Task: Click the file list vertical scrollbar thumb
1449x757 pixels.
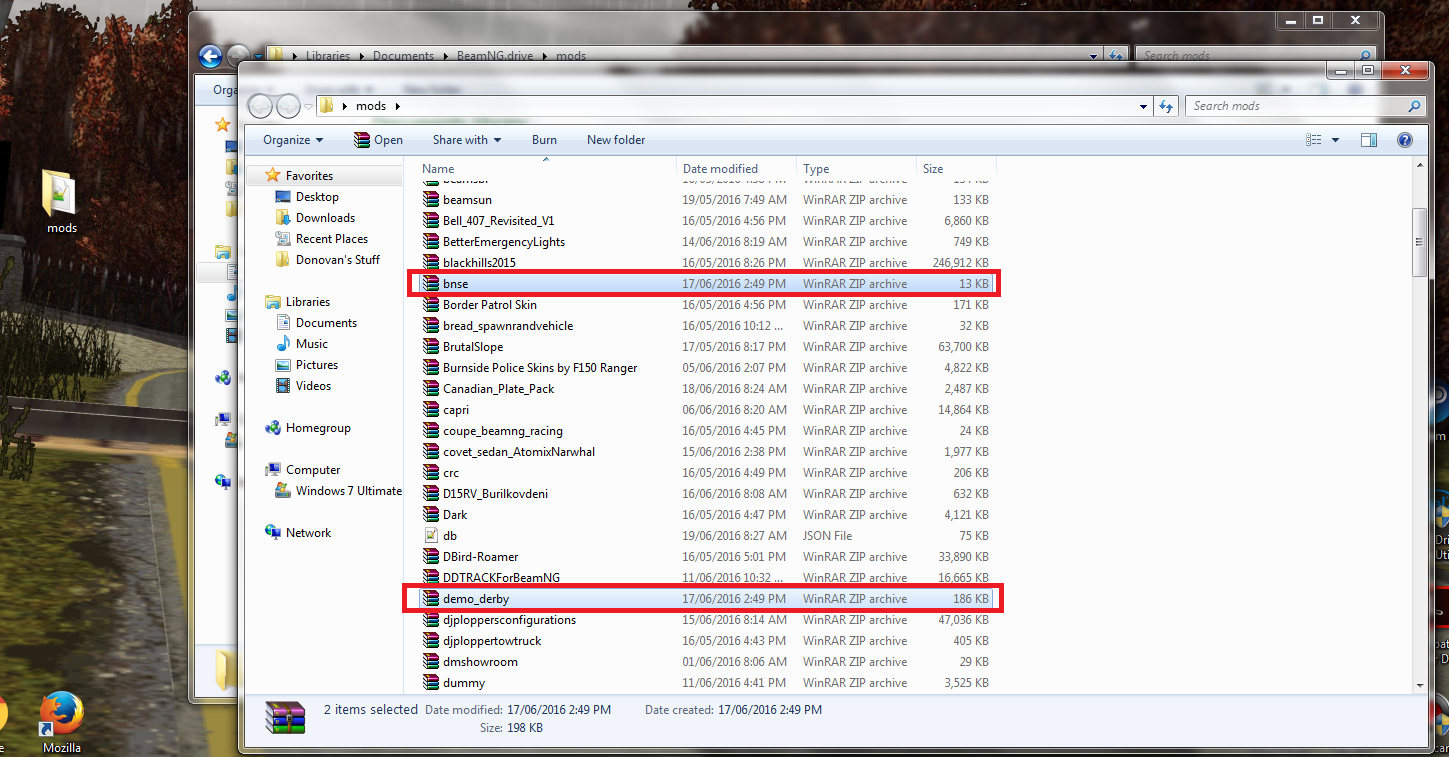Action: [x=1419, y=243]
